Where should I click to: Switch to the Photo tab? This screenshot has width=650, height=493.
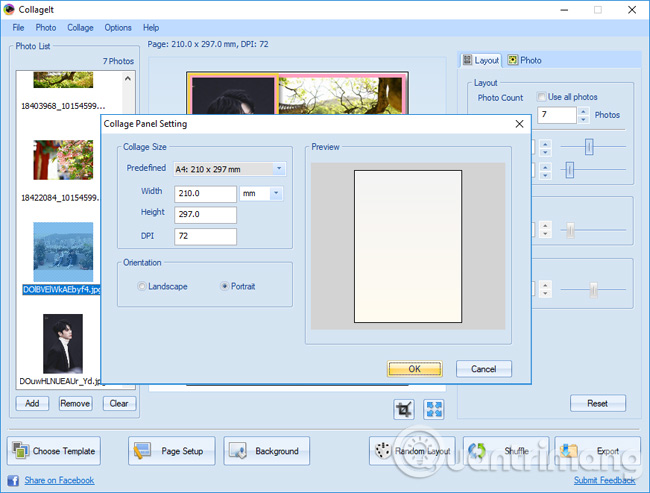point(524,60)
